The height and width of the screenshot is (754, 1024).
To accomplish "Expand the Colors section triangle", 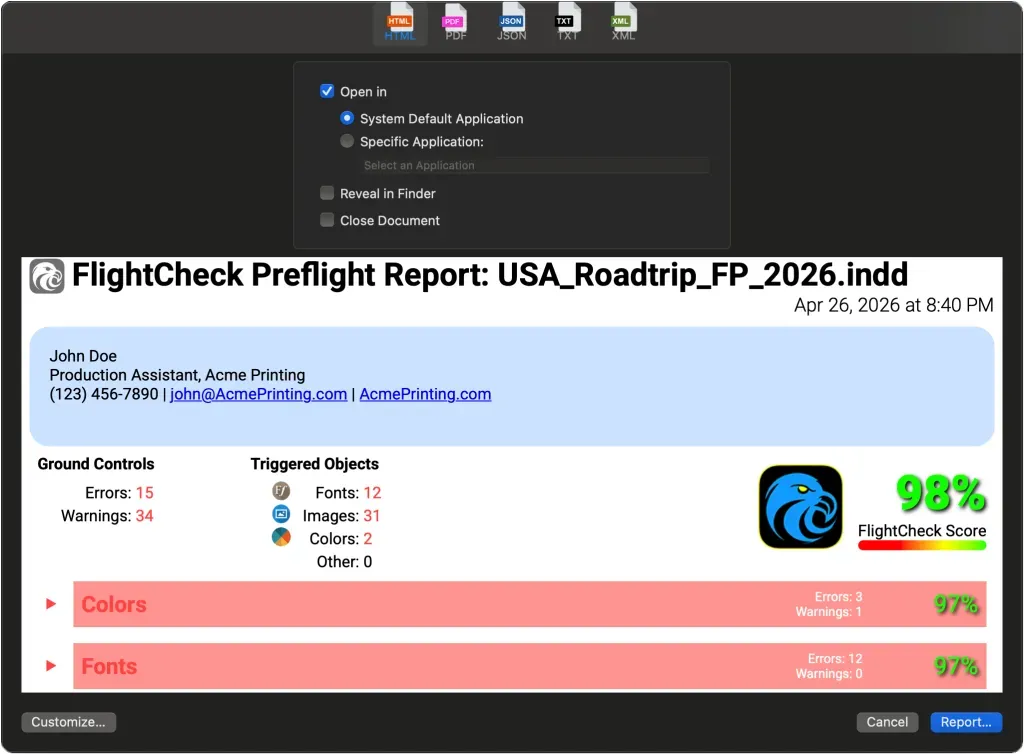I will tap(51, 604).
